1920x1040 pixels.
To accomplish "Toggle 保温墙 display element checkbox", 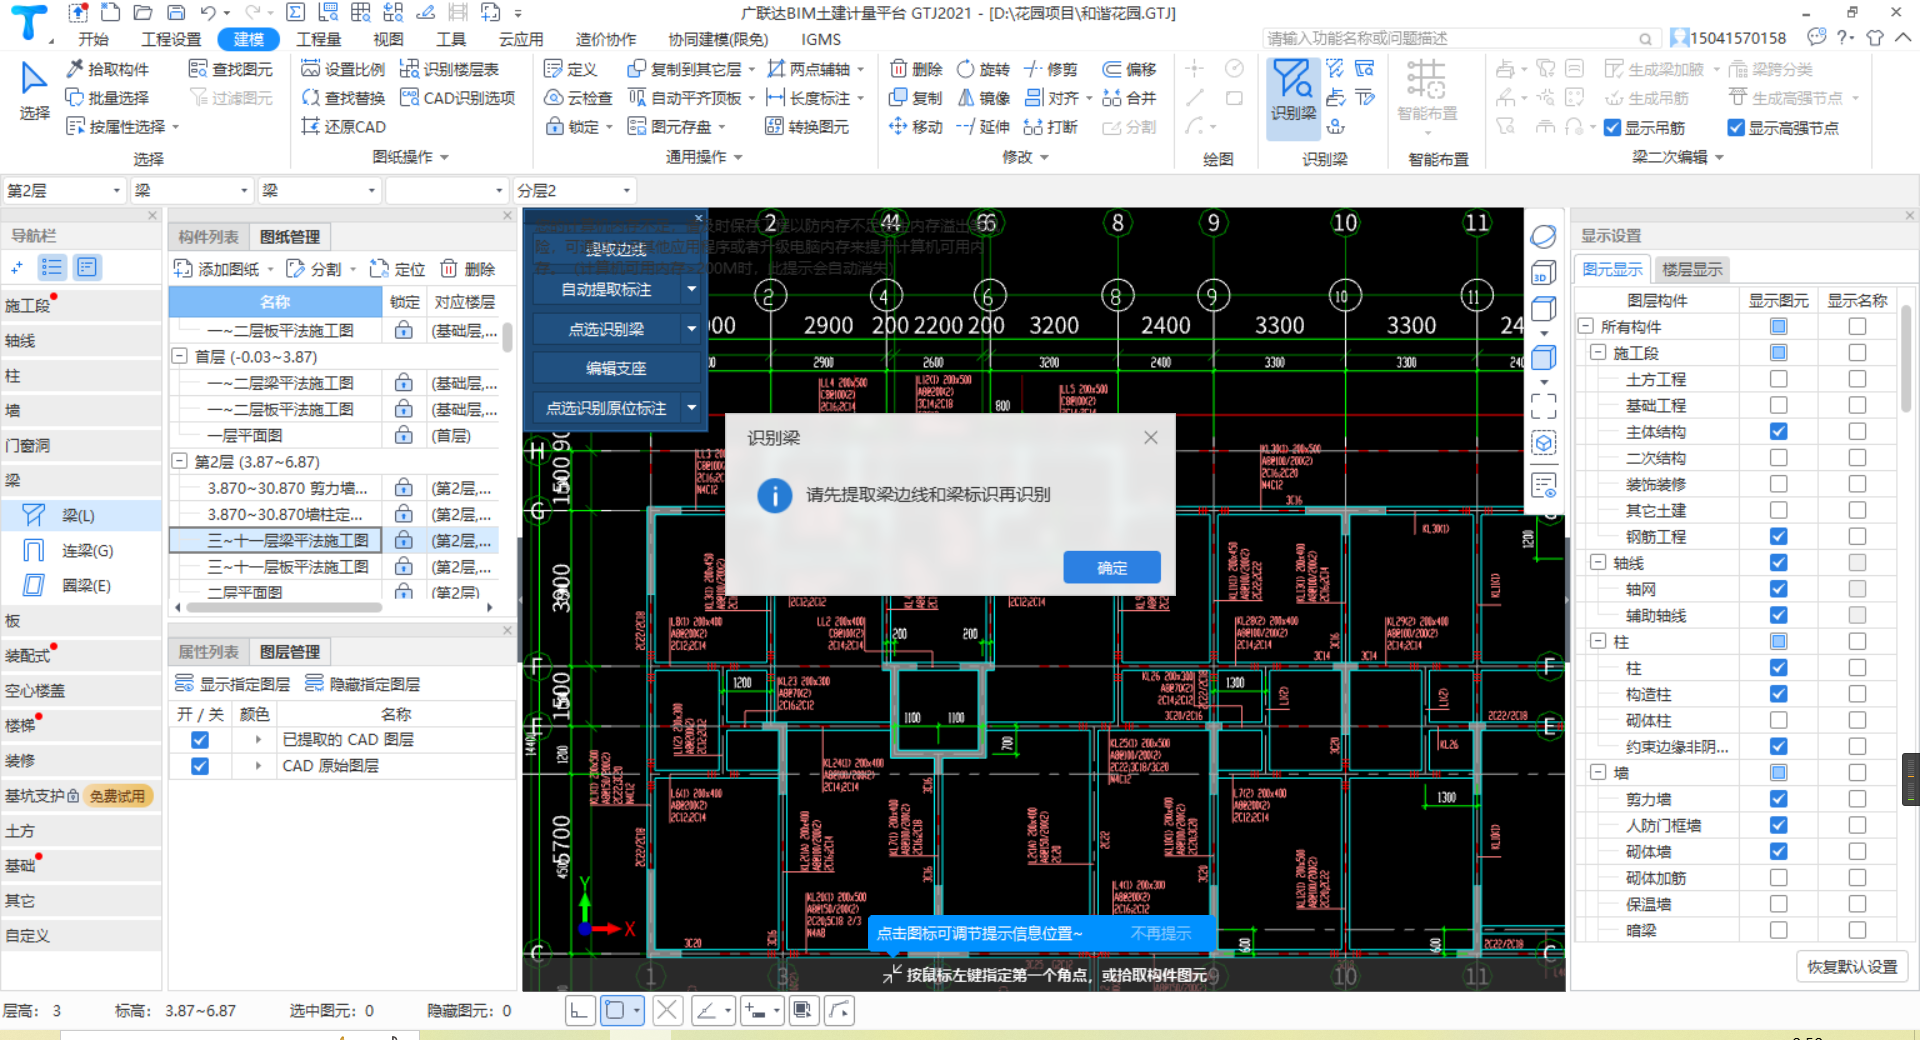I will [1778, 904].
